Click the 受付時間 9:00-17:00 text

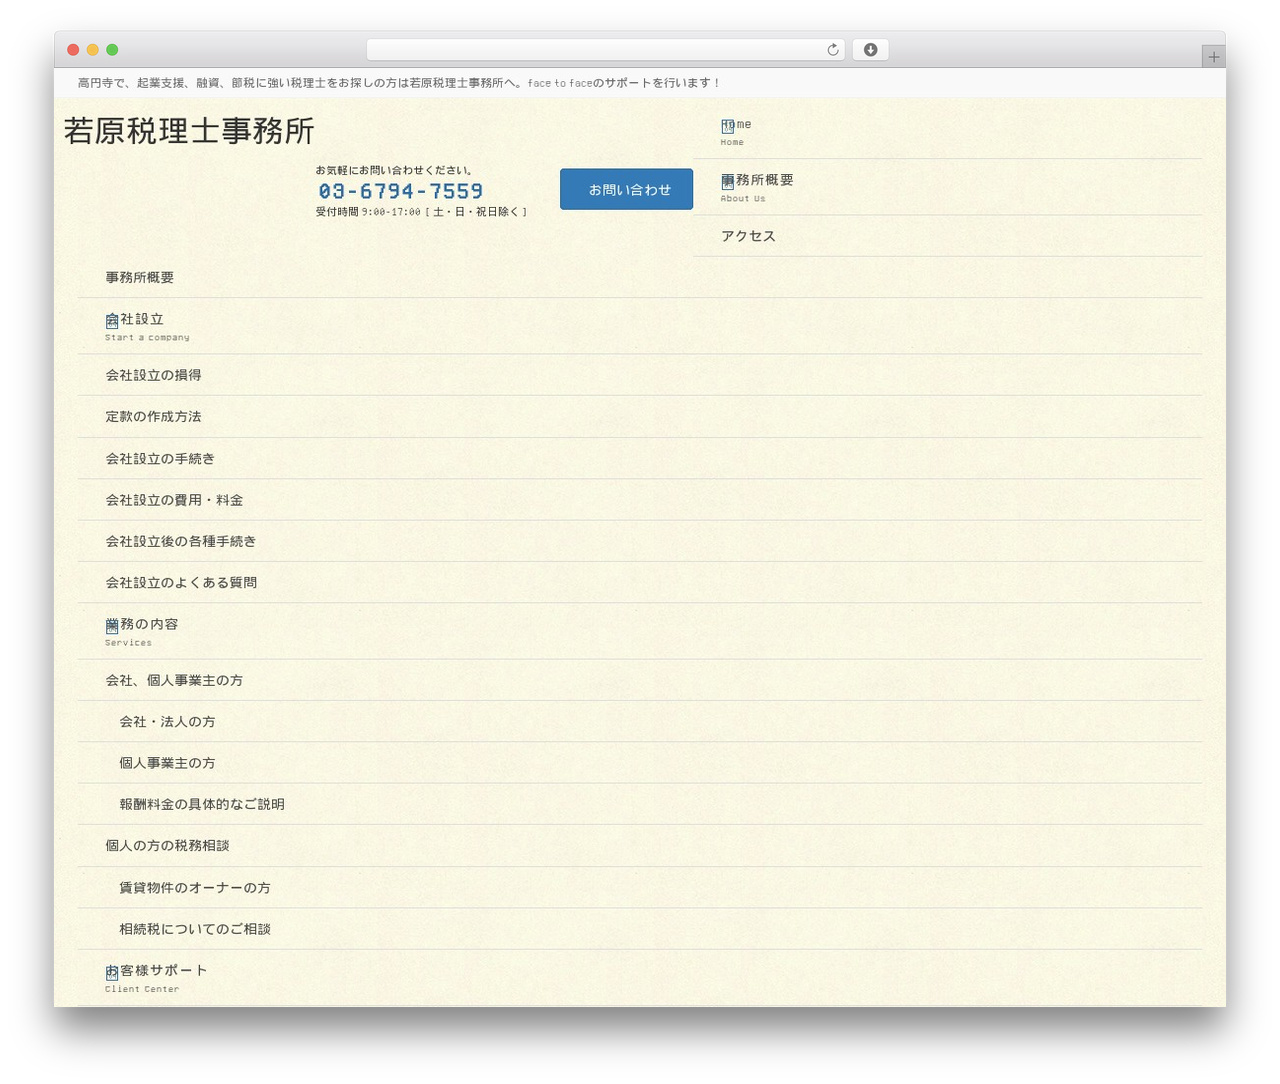[x=421, y=212]
